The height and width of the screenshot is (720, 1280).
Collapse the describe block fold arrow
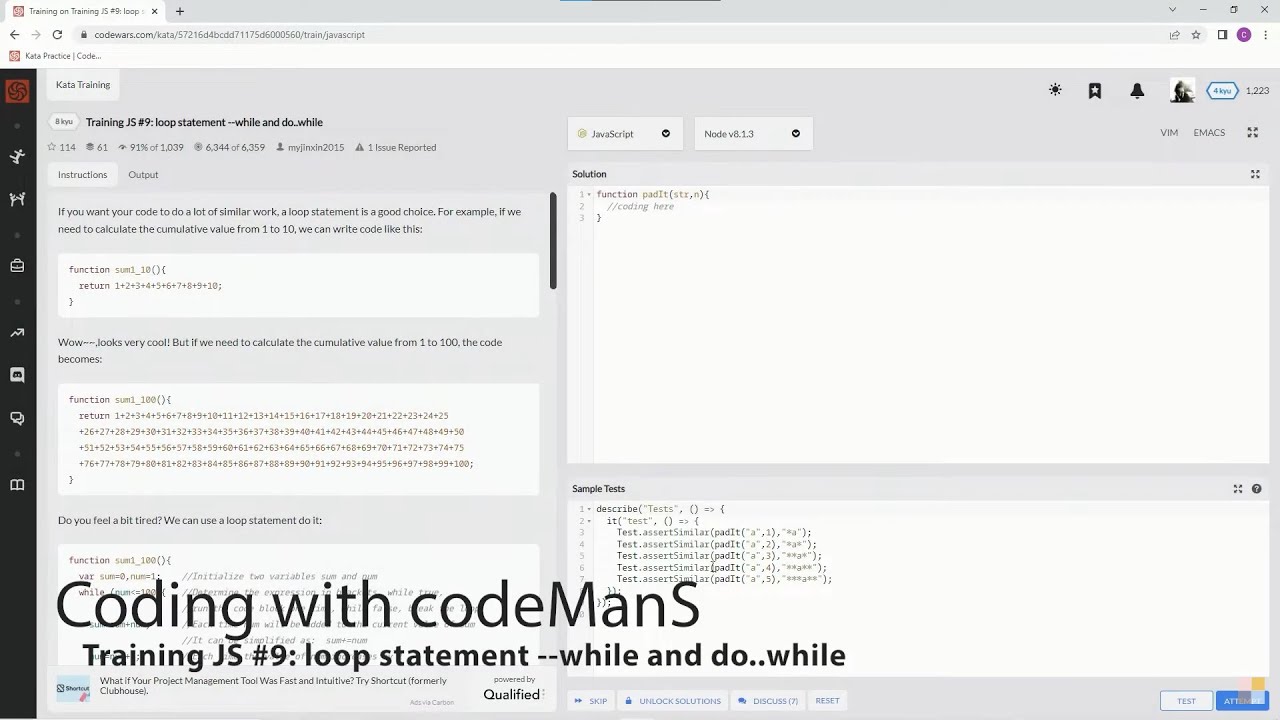click(589, 509)
